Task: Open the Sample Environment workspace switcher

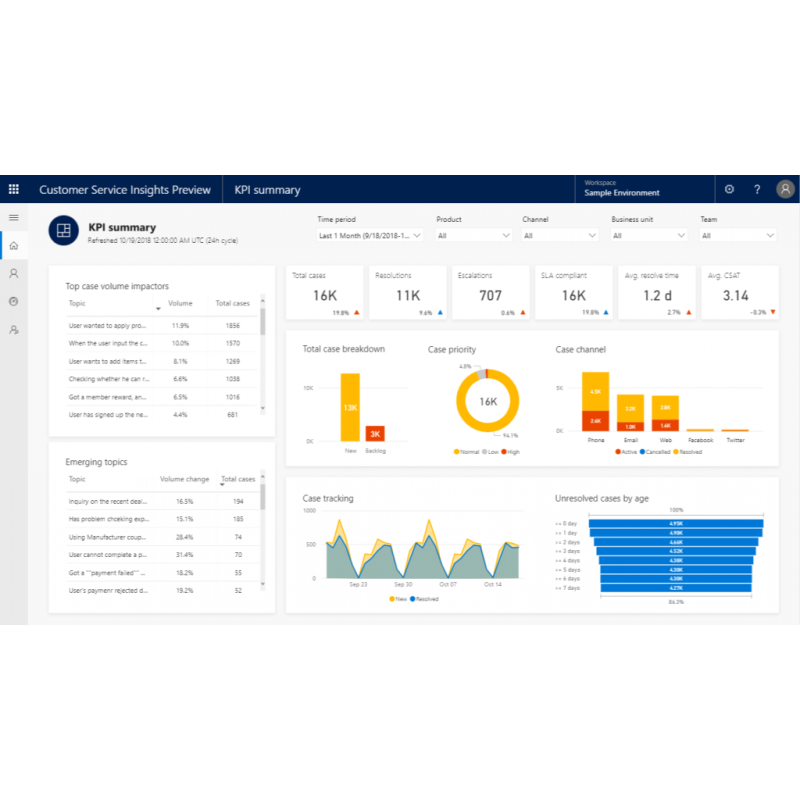Action: [644, 189]
